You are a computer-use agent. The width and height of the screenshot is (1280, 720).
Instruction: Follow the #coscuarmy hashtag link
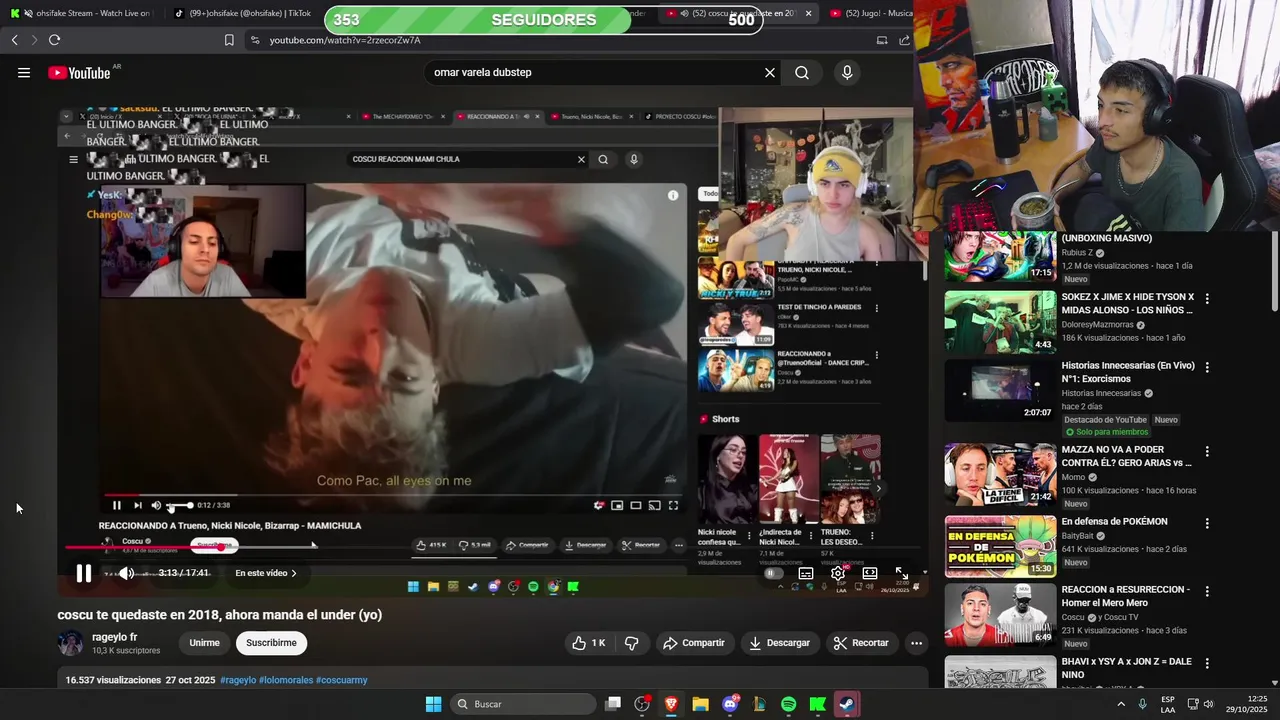tap(342, 680)
